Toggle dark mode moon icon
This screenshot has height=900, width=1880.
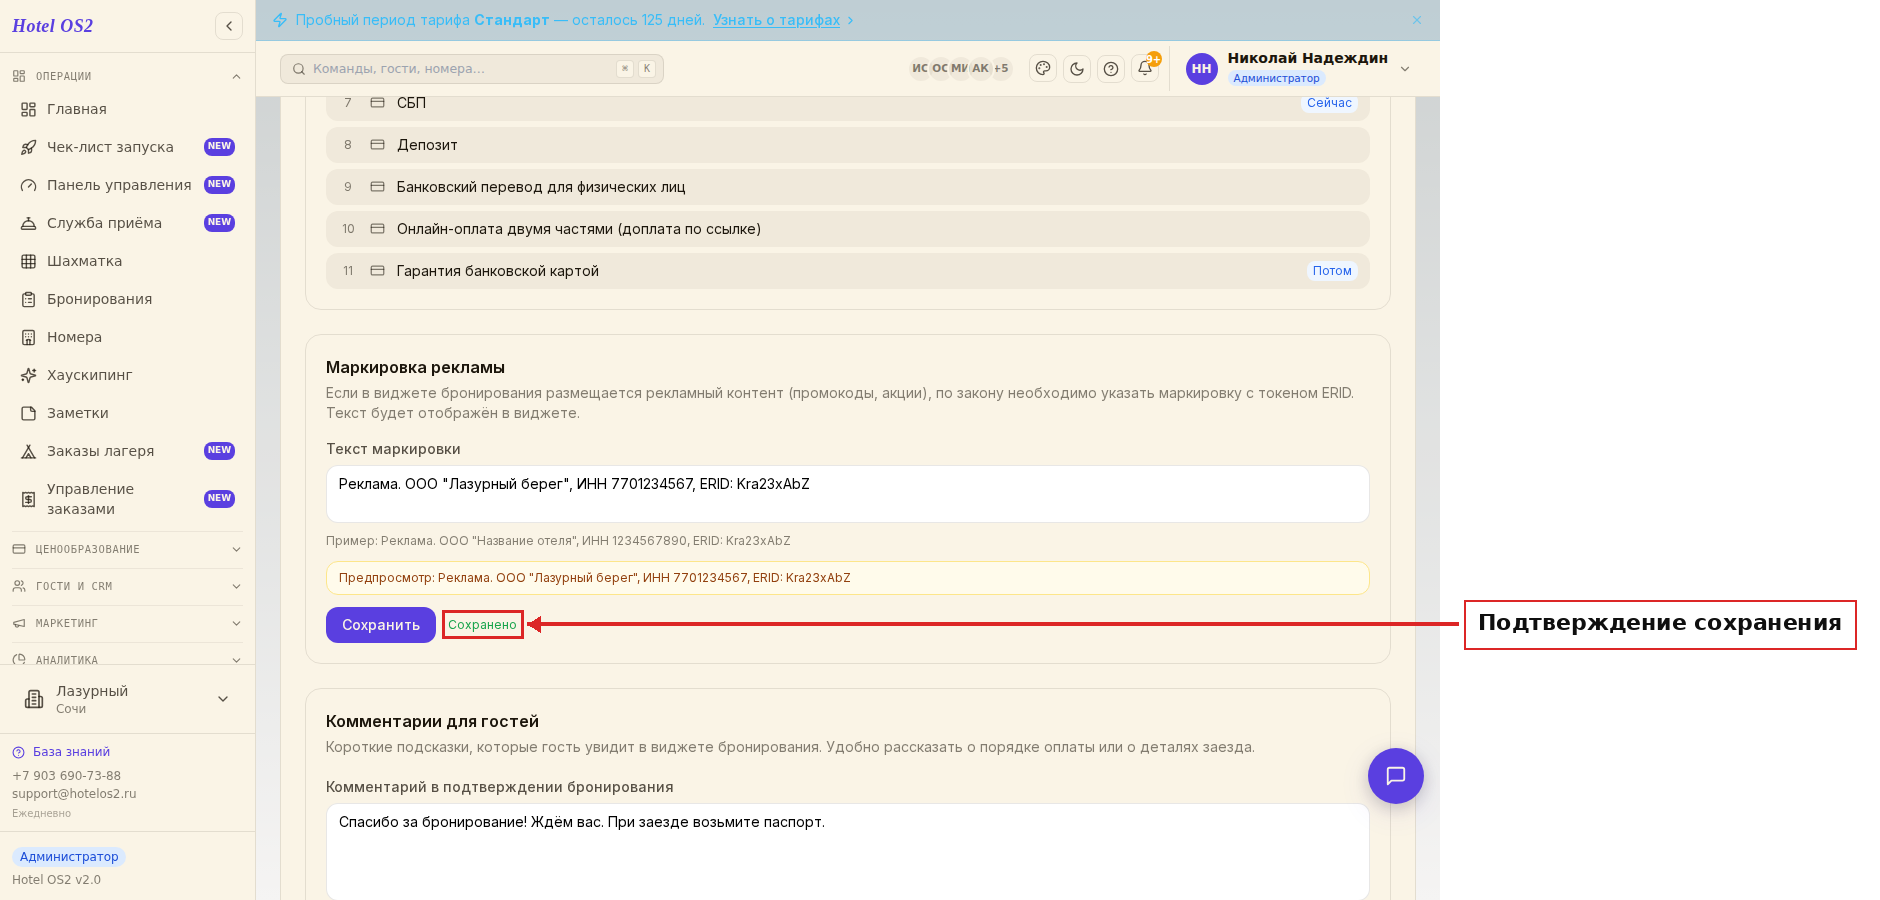(x=1077, y=69)
